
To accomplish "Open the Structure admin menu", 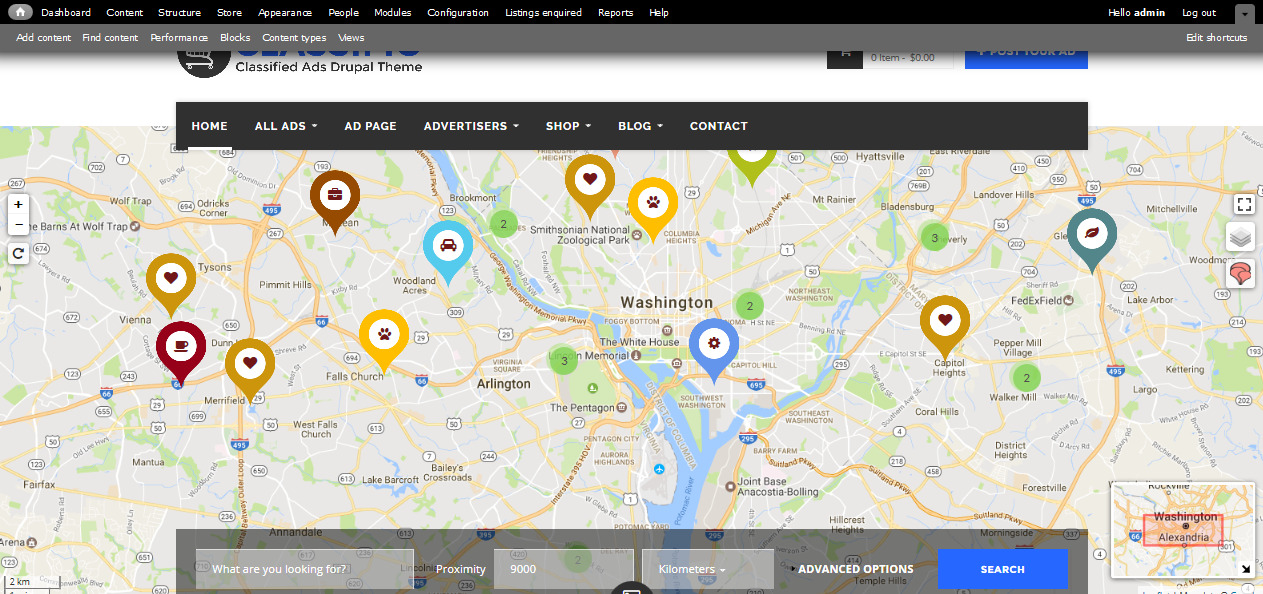I will [x=179, y=13].
